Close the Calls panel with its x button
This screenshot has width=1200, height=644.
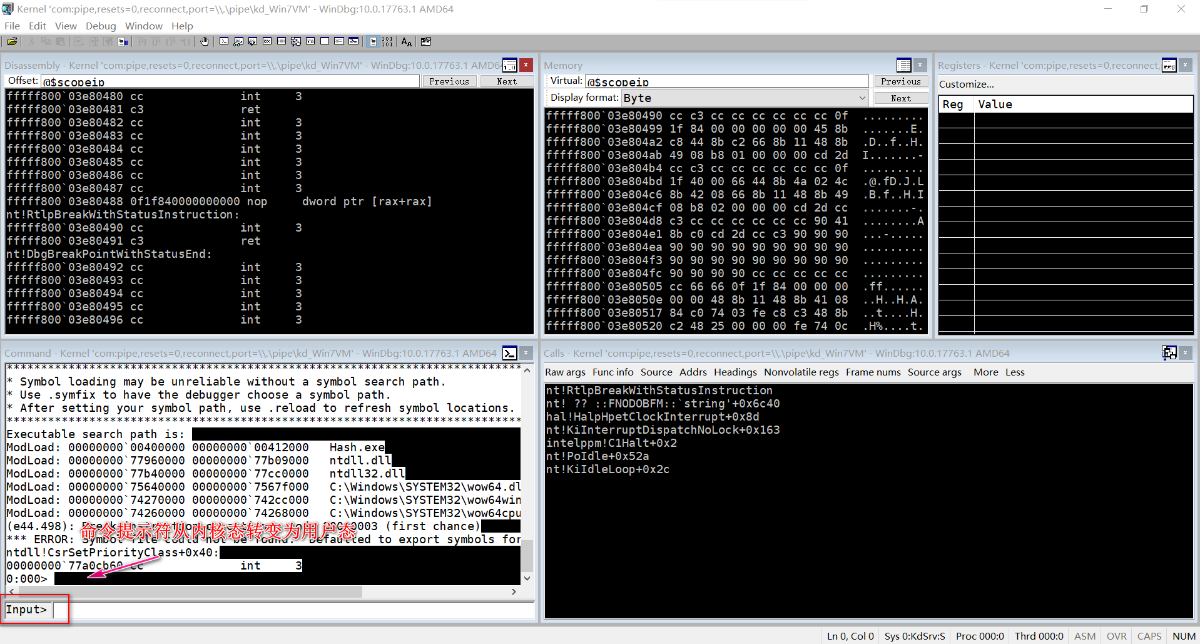tap(1187, 353)
